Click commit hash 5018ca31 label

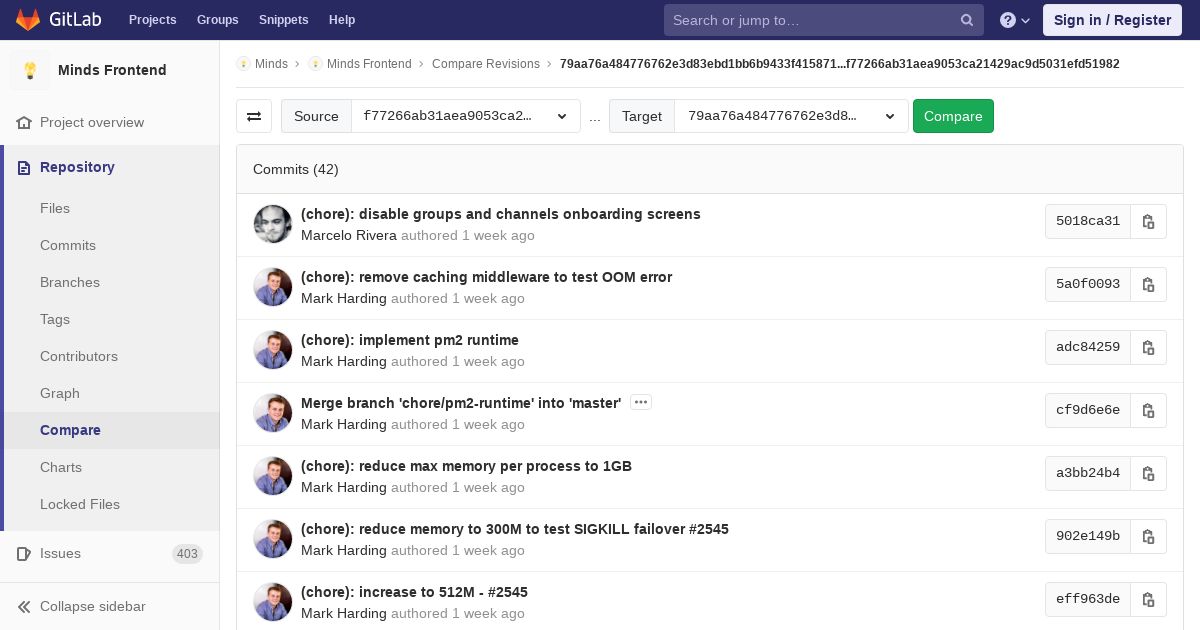point(1088,221)
